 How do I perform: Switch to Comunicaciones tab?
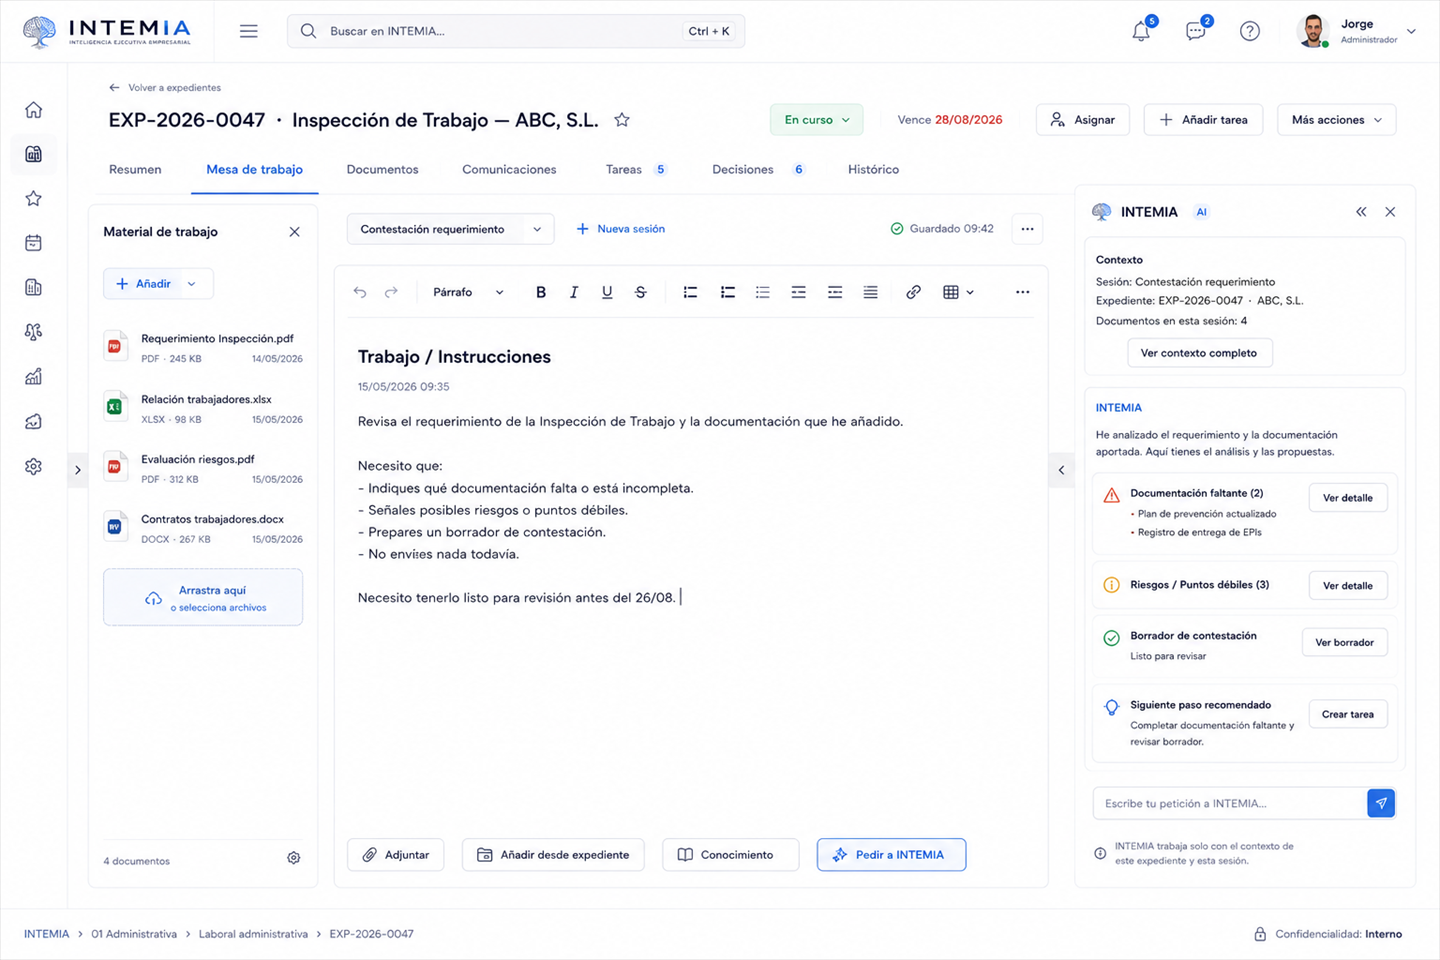coord(509,170)
